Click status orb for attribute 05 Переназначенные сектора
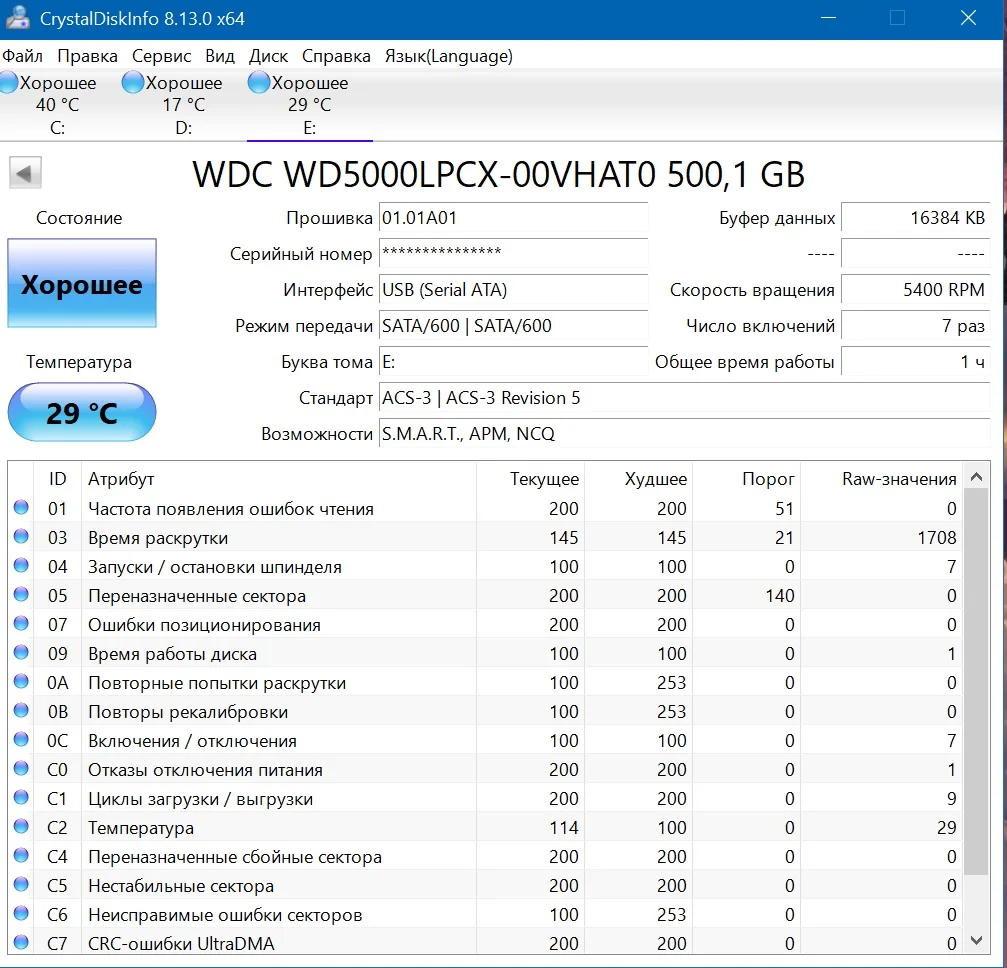 click(x=21, y=594)
